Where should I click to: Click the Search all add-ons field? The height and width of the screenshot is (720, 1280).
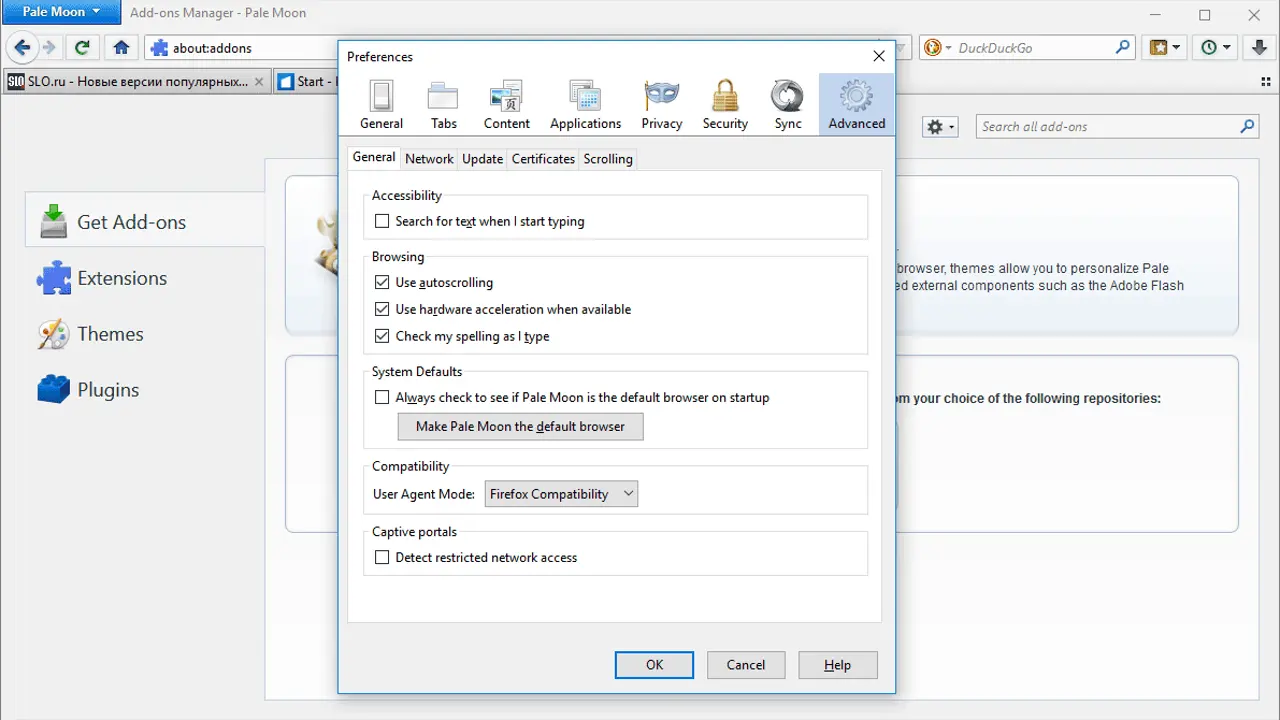point(1105,127)
